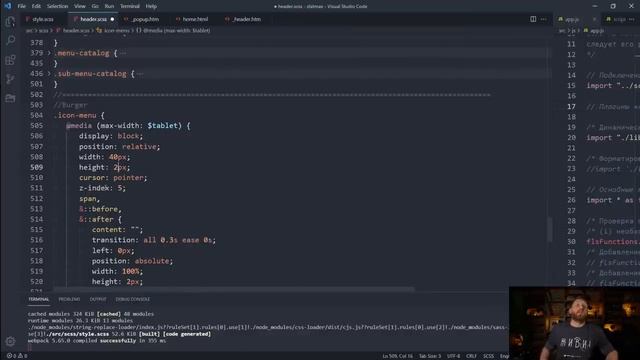Open the Explorer view in activity bar
Viewport: 640px width, 360px height.
[x=10, y=22]
